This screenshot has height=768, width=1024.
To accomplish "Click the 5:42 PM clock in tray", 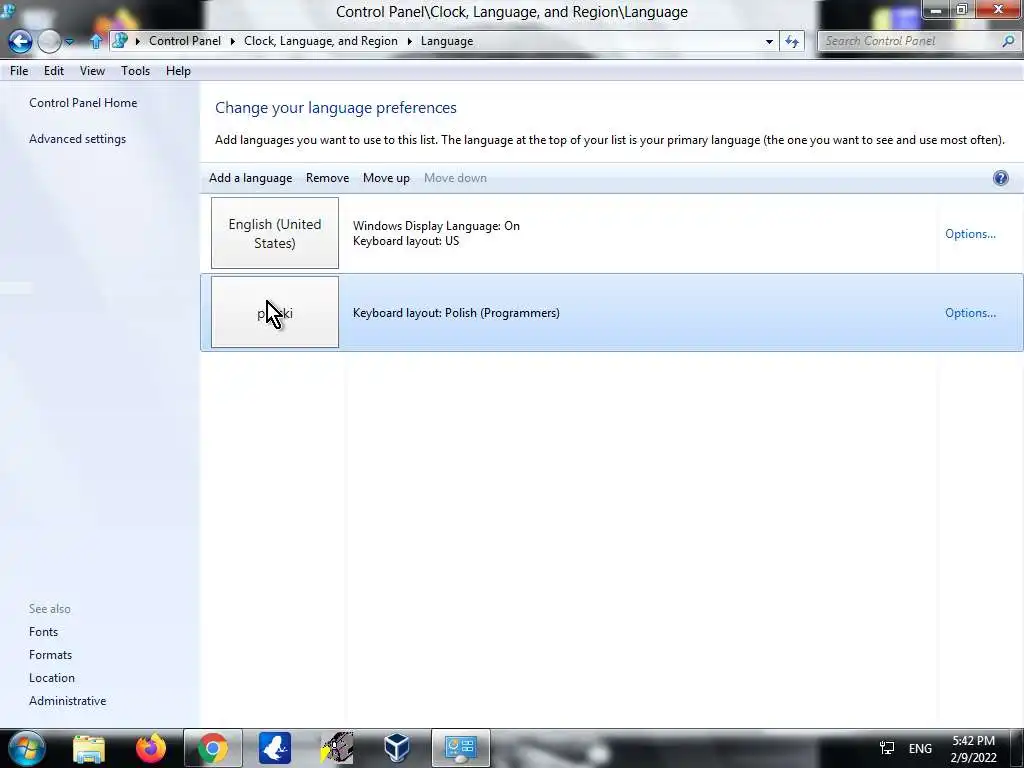I will click(x=974, y=741).
